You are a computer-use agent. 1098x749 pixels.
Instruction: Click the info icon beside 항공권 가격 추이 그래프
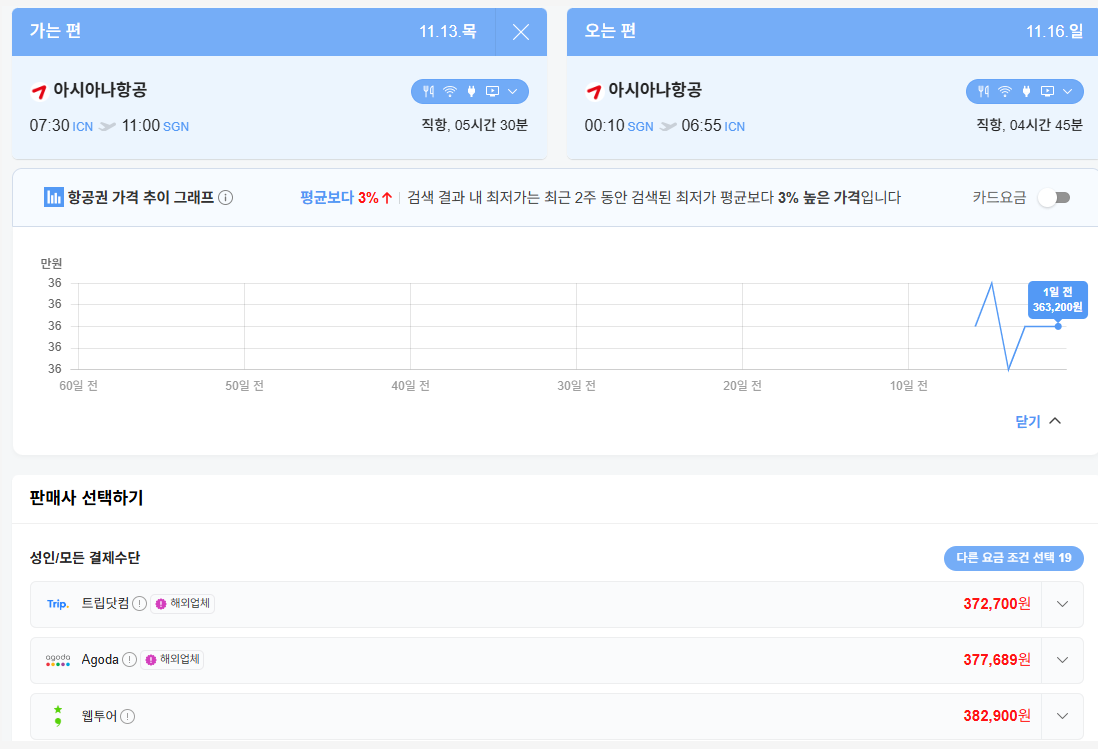point(226,198)
